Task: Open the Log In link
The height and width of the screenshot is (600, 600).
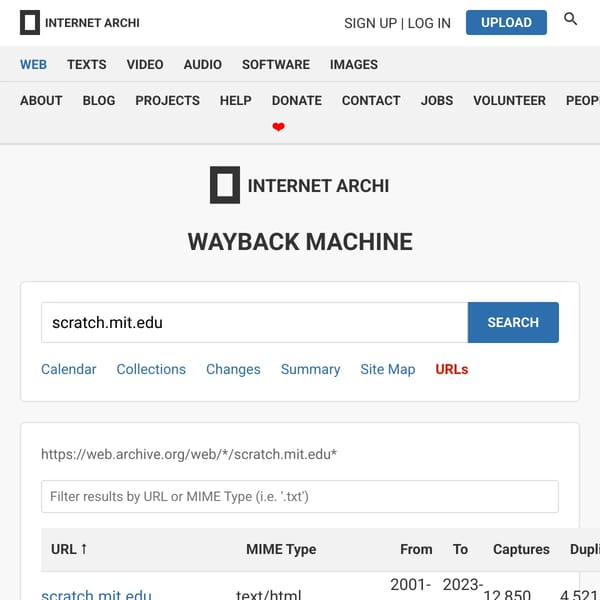Action: click(429, 23)
